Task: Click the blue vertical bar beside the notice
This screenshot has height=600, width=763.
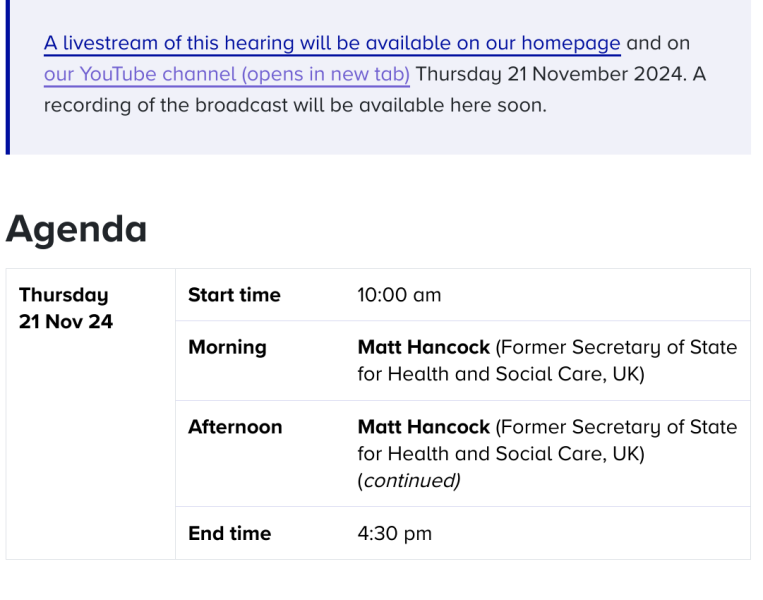Action: pyautogui.click(x=7, y=76)
